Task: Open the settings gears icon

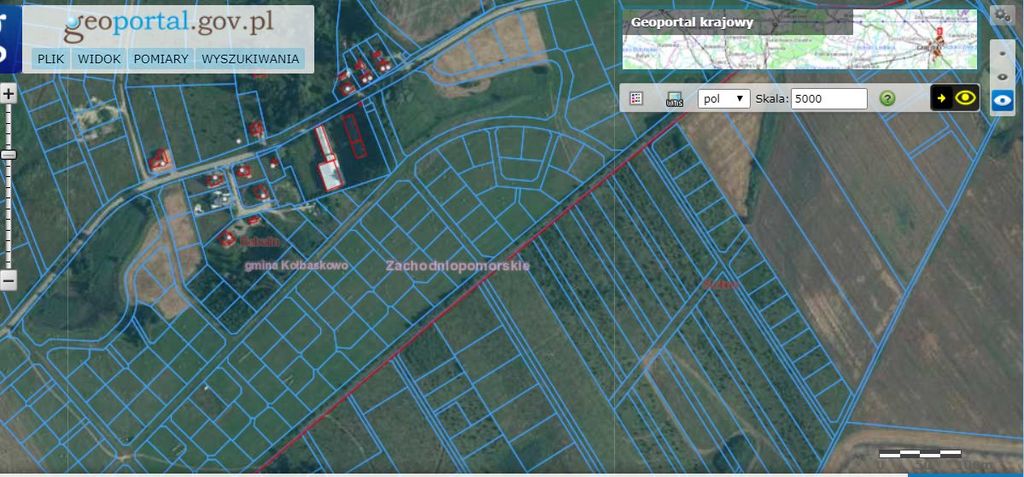Action: click(x=1002, y=14)
